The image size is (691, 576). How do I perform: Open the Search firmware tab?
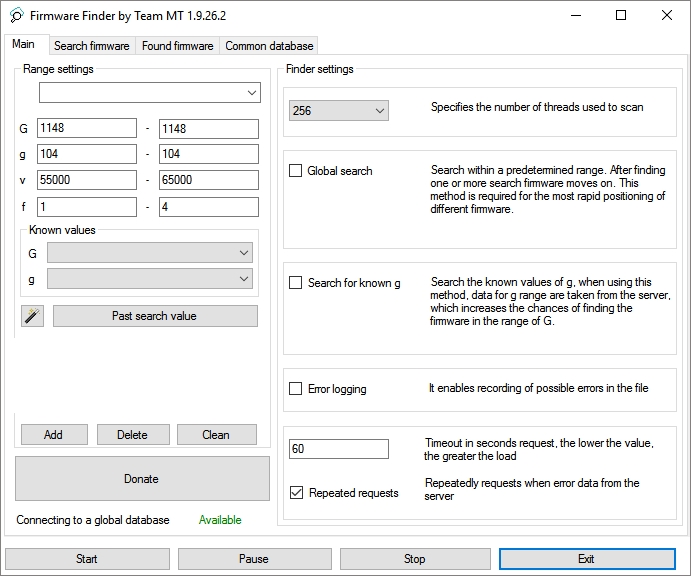point(92,46)
